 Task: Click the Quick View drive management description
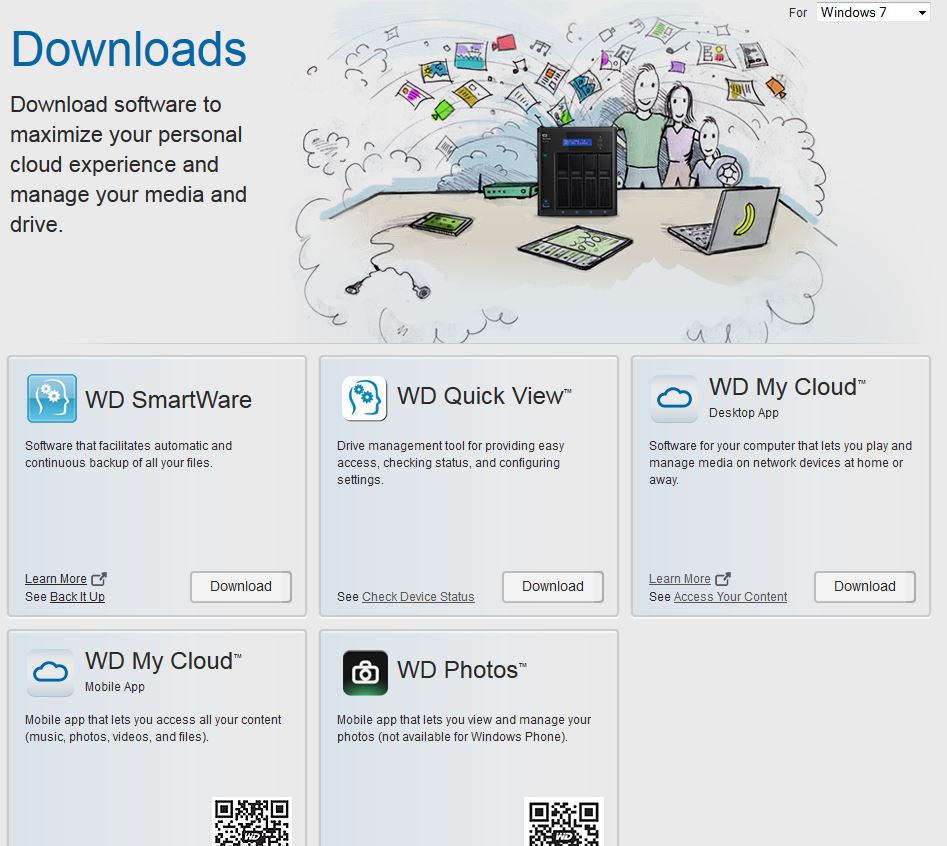click(x=451, y=463)
